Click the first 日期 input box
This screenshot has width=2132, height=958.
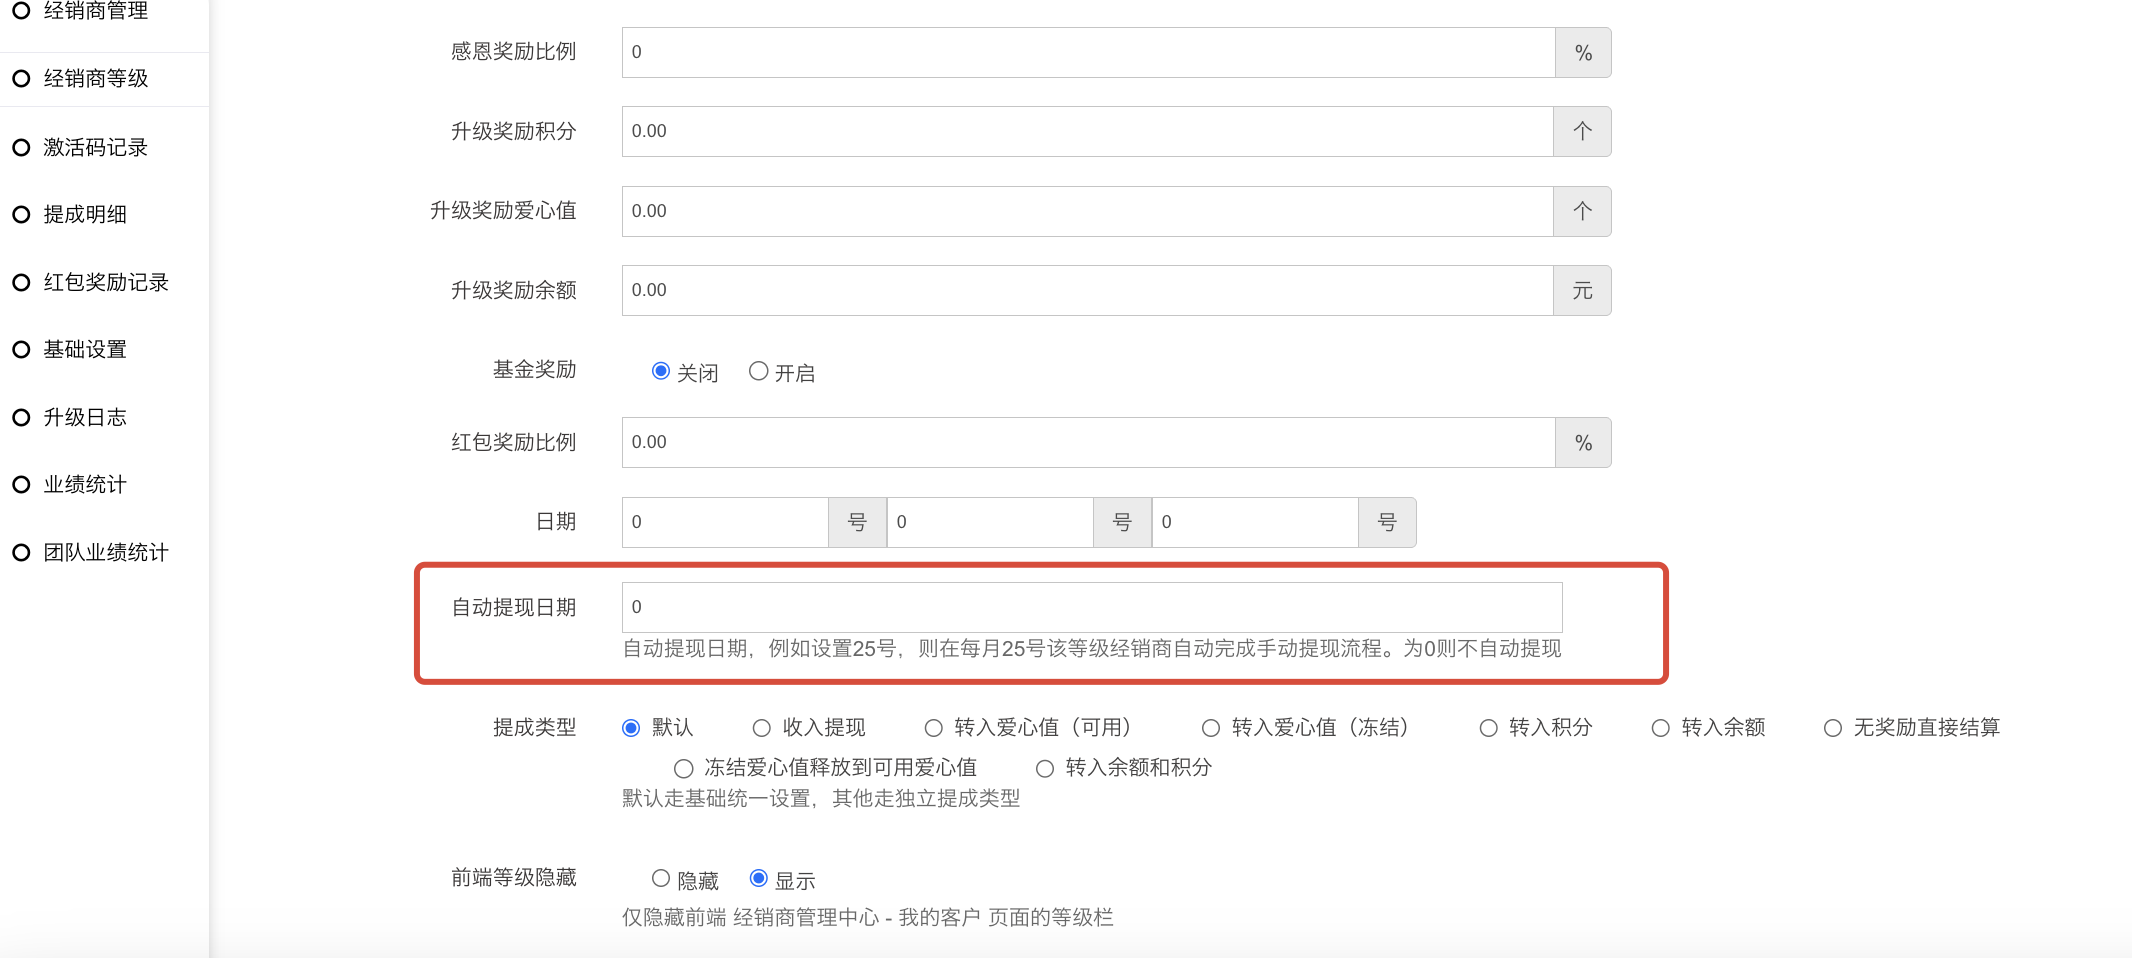point(725,522)
